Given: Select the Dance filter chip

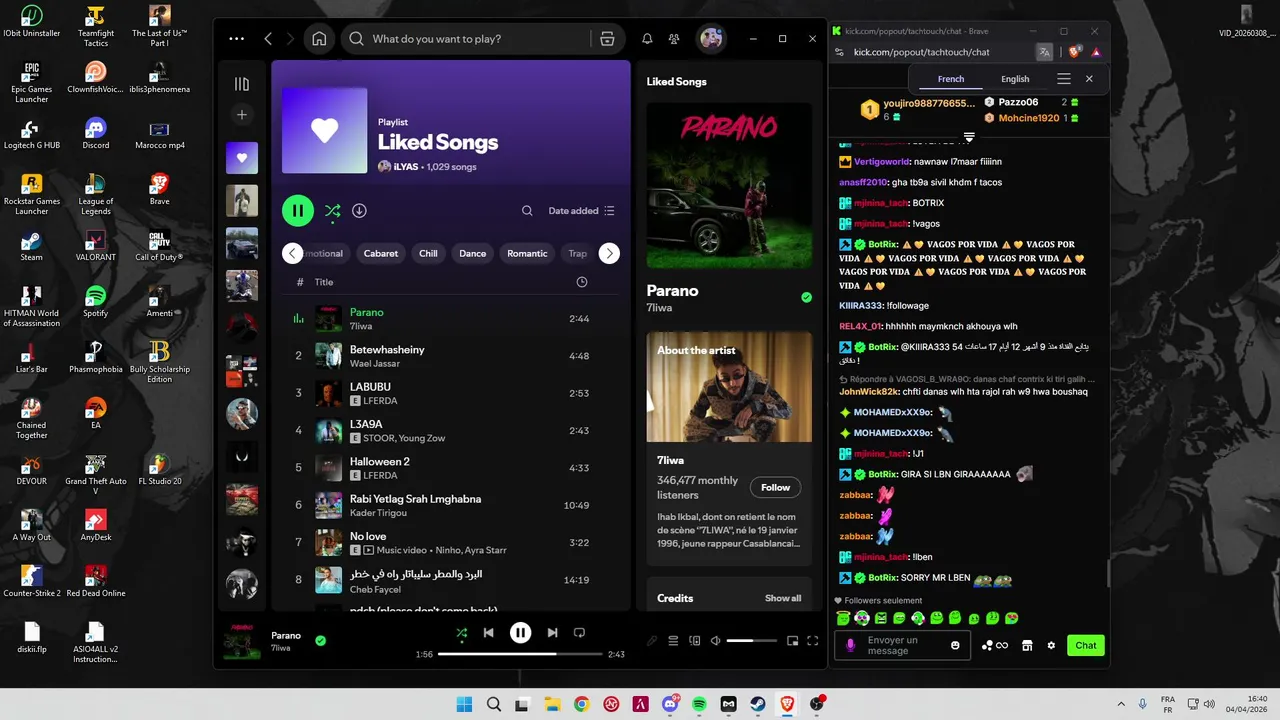Looking at the screenshot, I should click(472, 254).
